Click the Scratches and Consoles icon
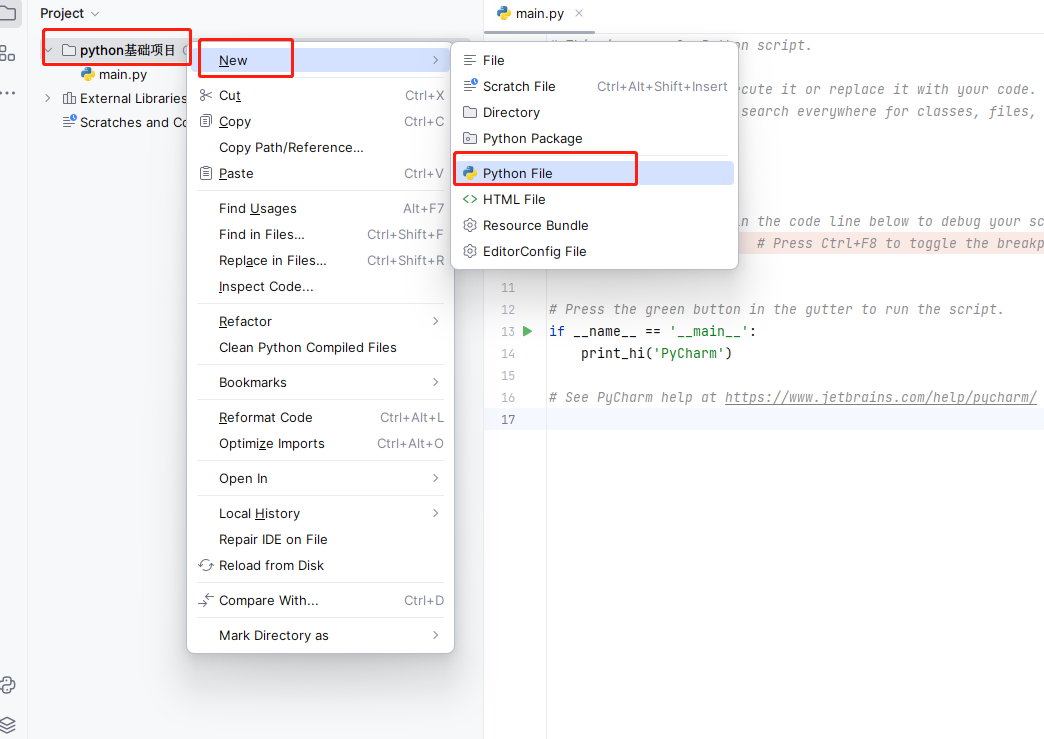The width and height of the screenshot is (1044, 739). pos(69,121)
